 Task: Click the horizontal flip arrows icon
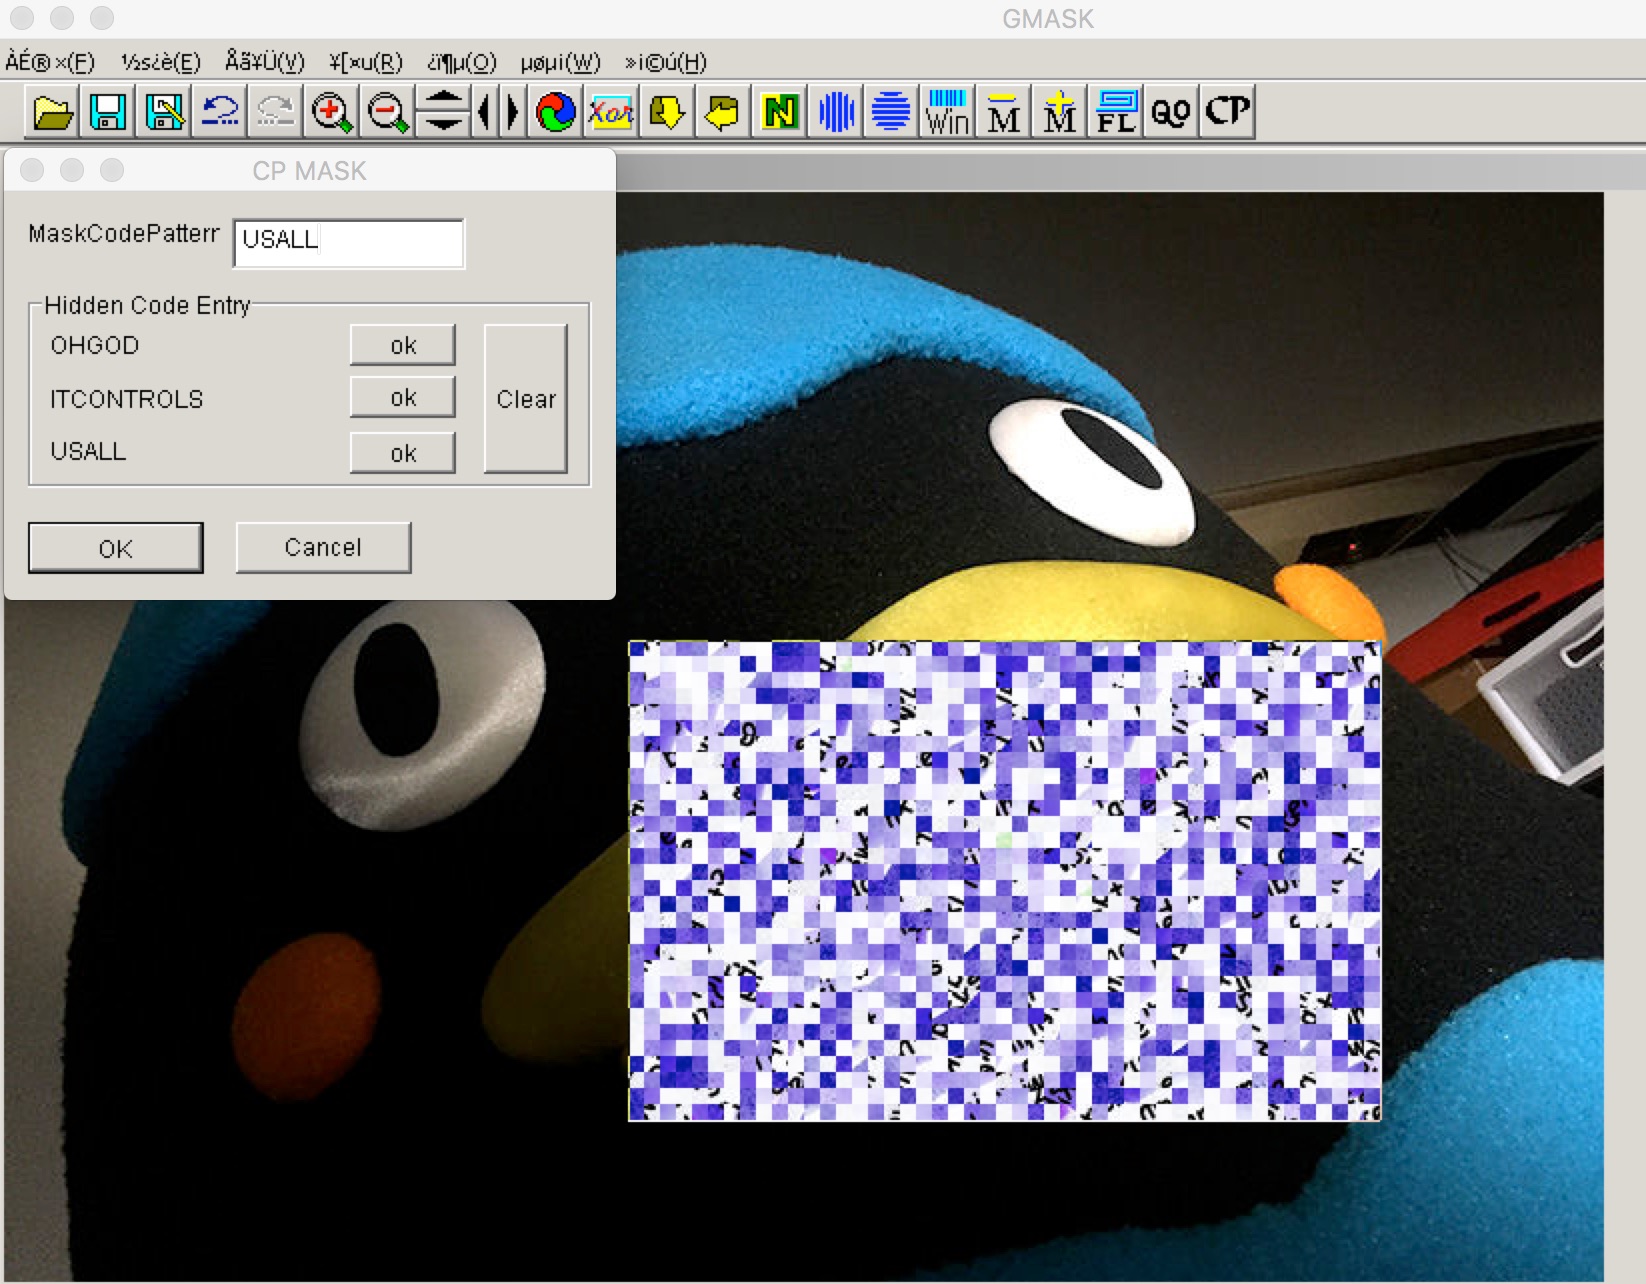499,111
